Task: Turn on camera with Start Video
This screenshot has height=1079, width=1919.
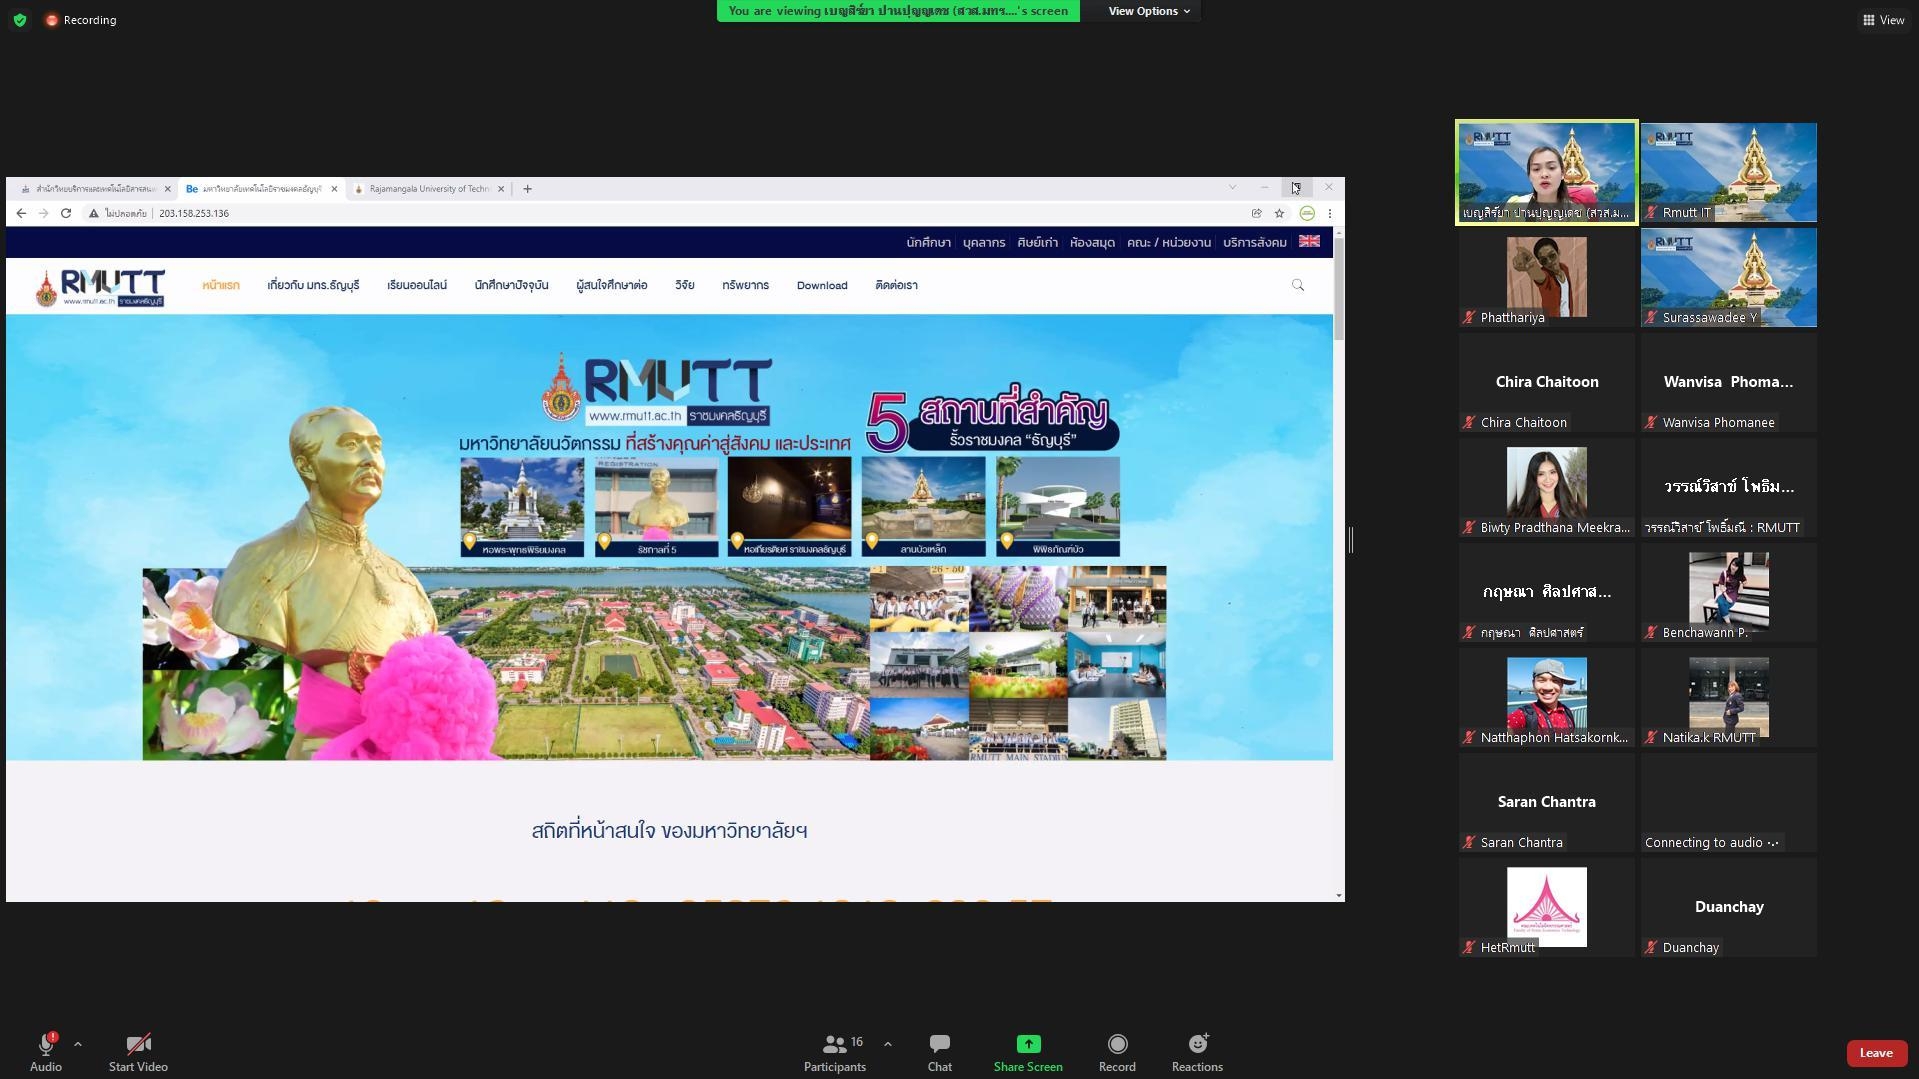Action: coord(138,1051)
